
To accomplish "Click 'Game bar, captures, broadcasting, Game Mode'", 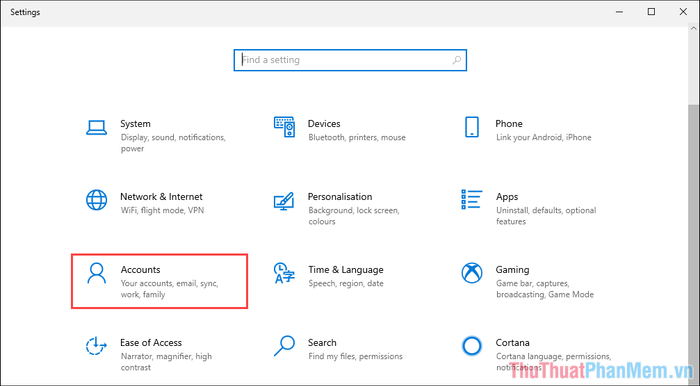I will (545, 289).
